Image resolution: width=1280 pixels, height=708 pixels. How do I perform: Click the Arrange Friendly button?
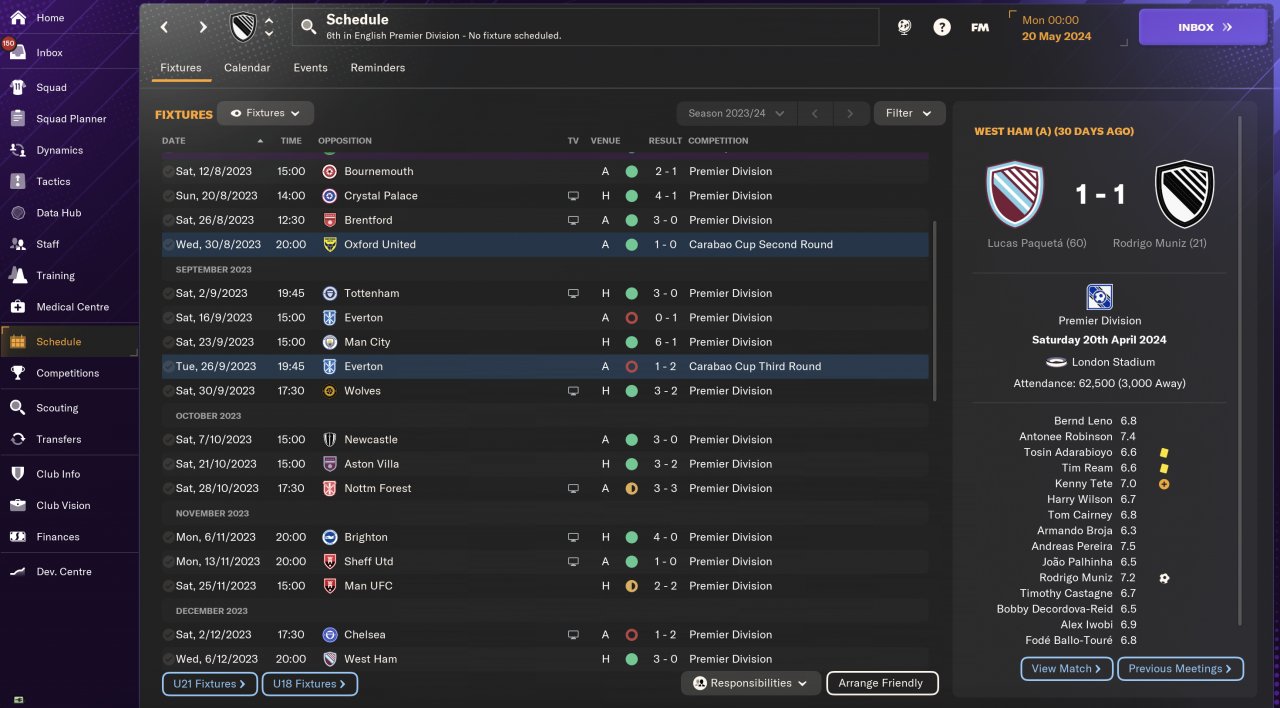coord(881,684)
